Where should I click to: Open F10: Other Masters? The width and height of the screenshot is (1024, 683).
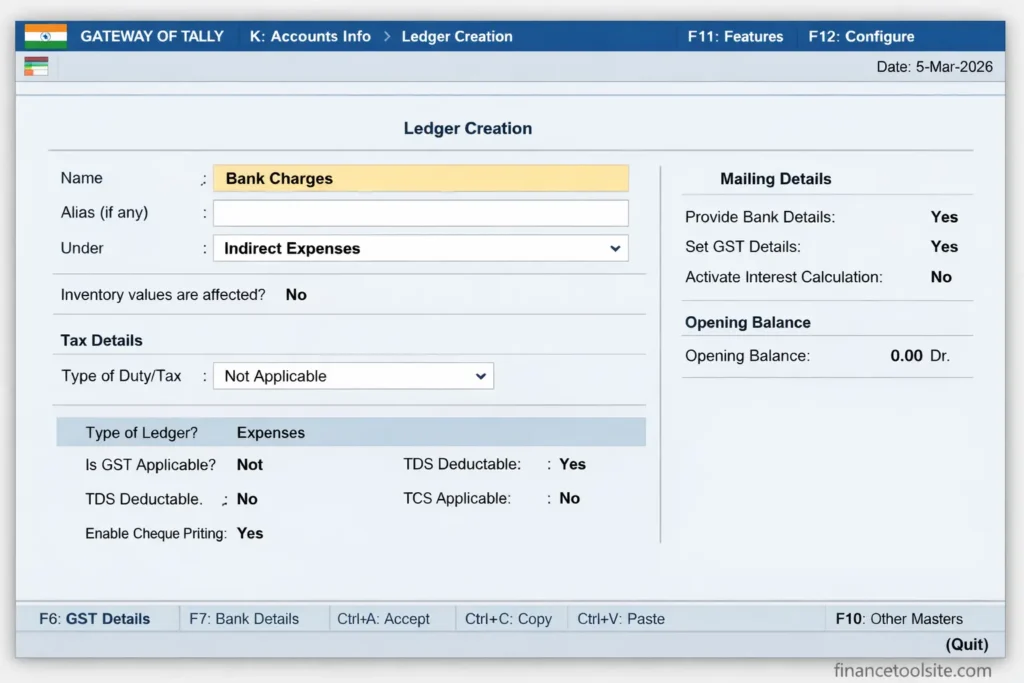click(899, 618)
